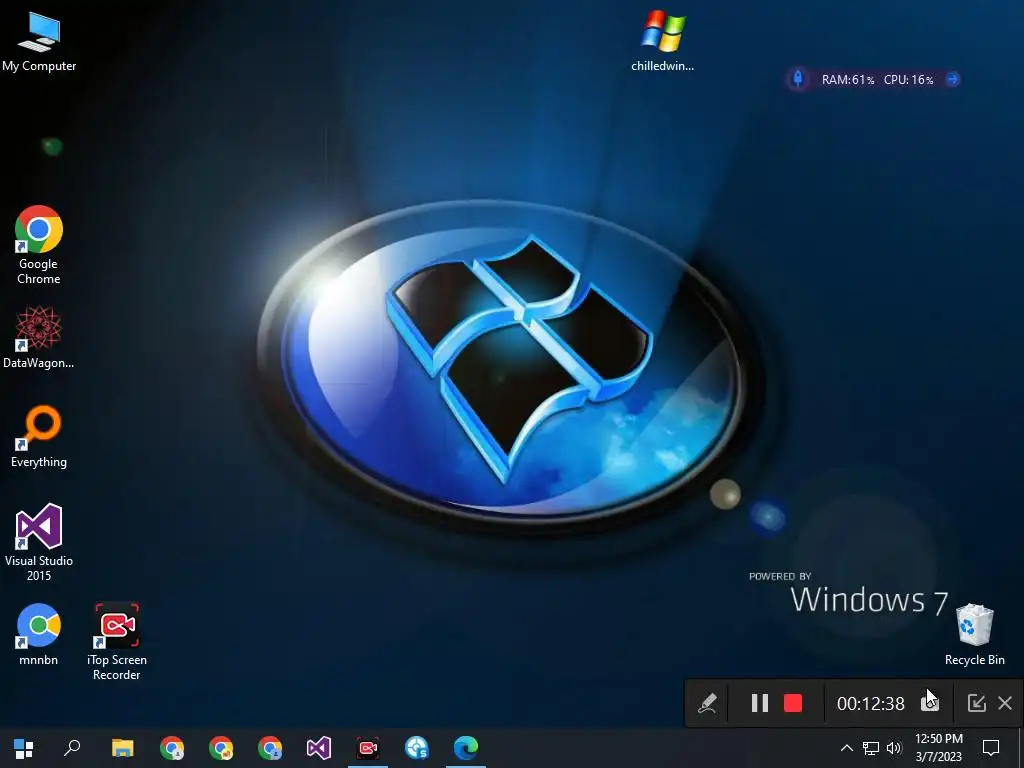Select the Visual Studio 2015 desktop icon
1024x768 pixels.
coord(39,542)
